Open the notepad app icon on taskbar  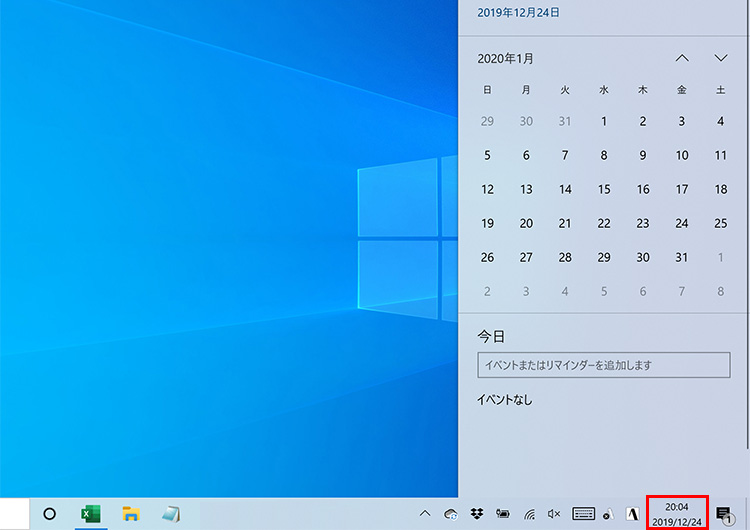pos(171,513)
